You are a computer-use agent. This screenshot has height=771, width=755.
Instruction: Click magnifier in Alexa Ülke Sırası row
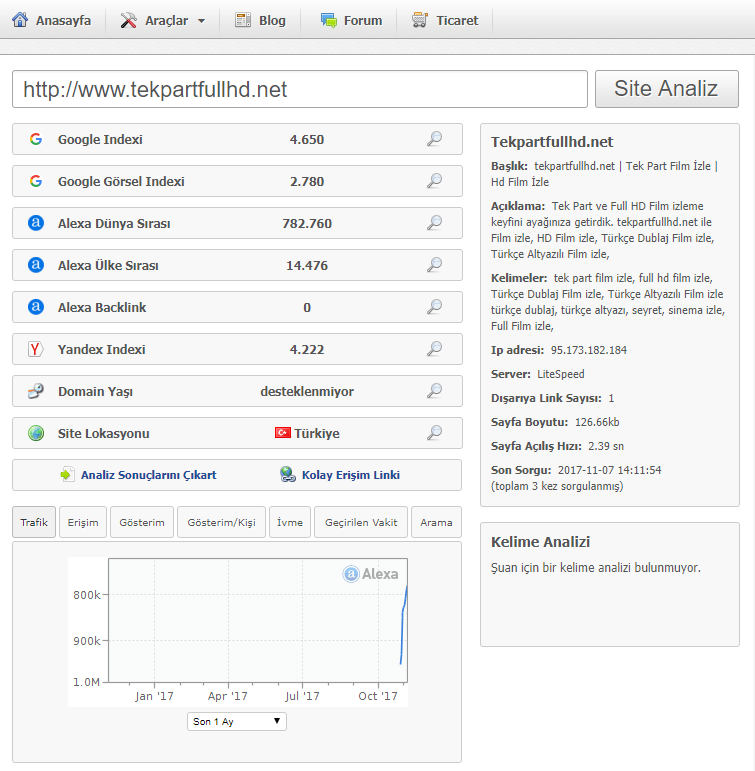[x=434, y=265]
